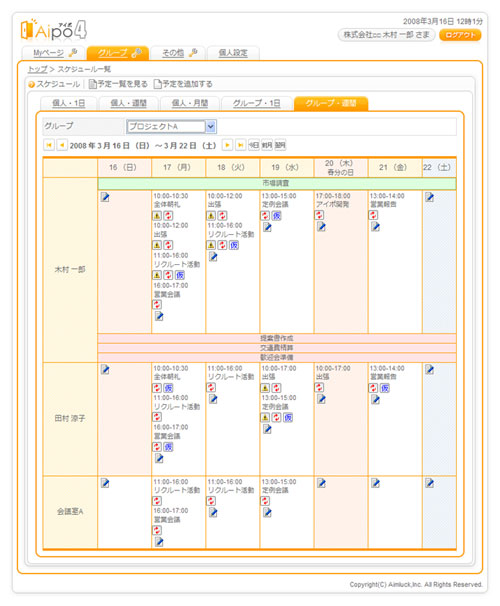Switch to 個人・月間 schedule view
Image resolution: width=500 pixels, height=606 pixels.
[x=190, y=103]
